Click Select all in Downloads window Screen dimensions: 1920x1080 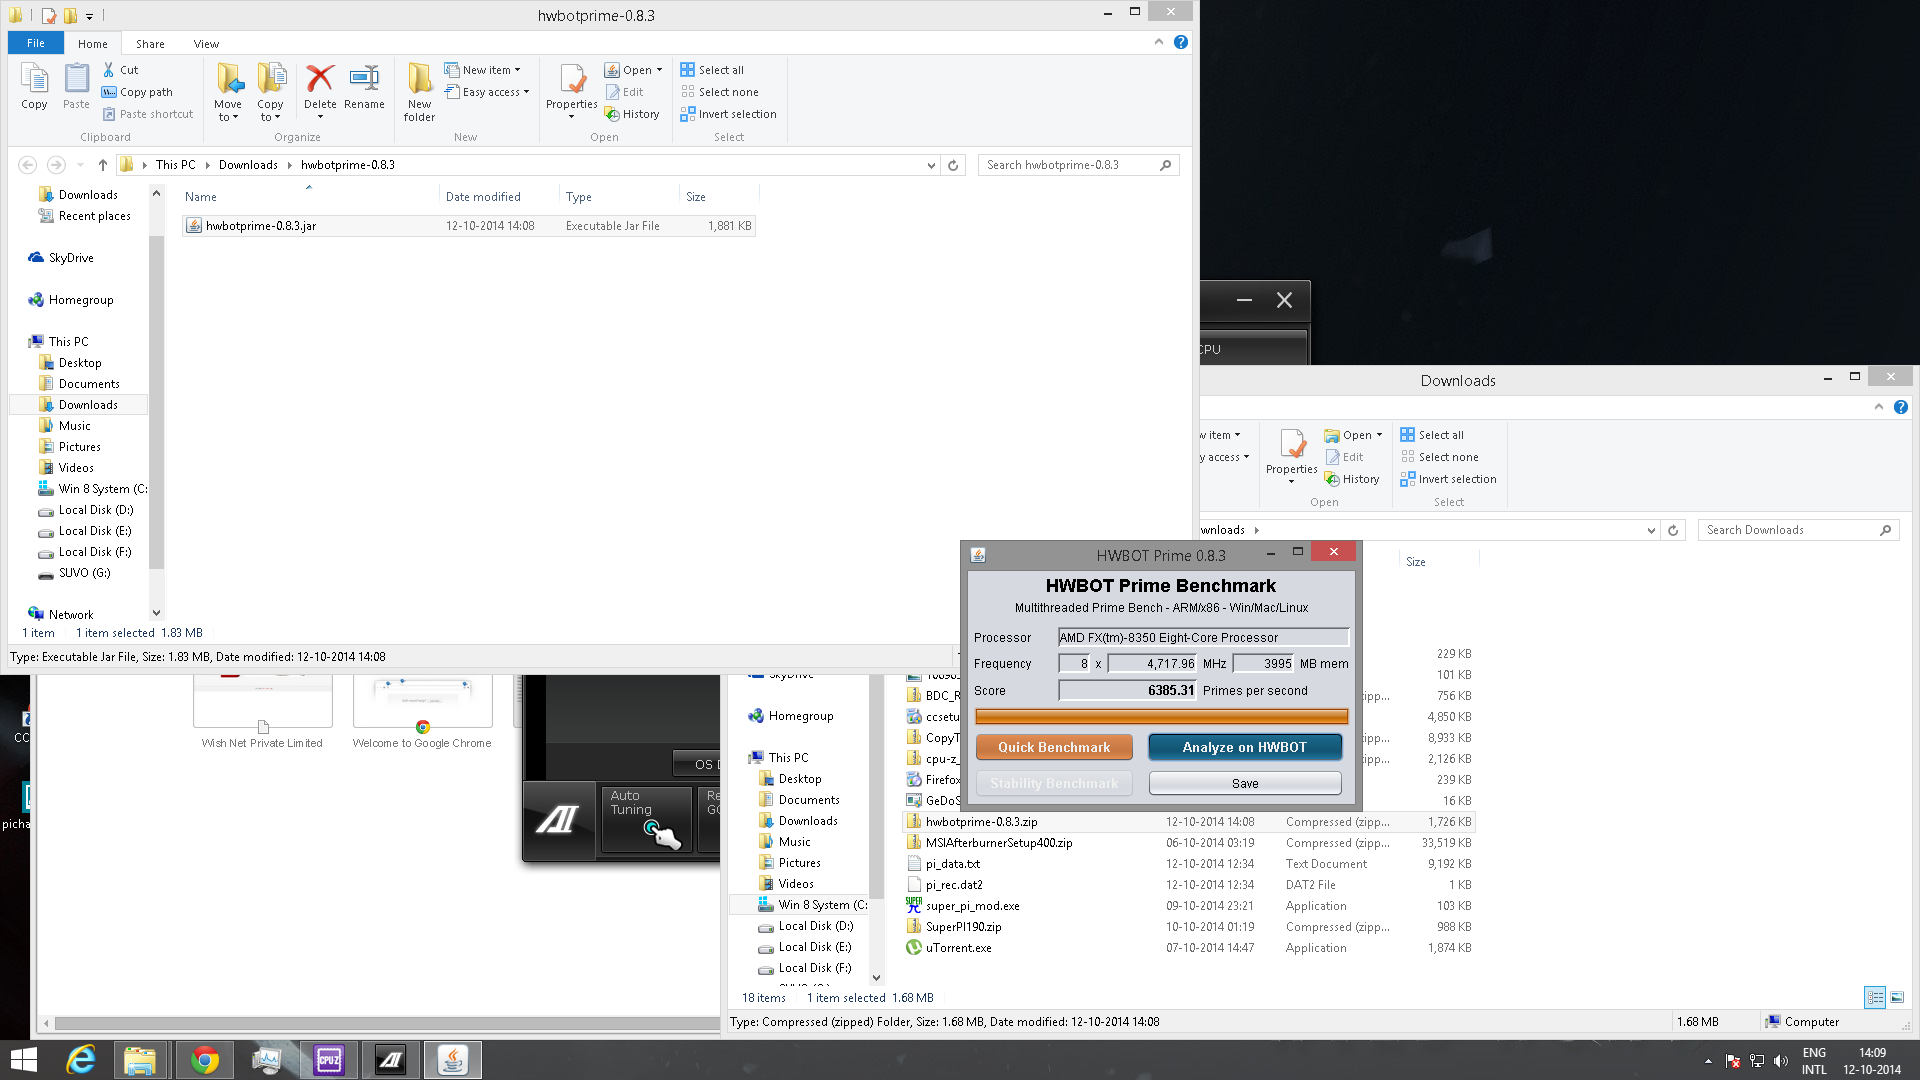(x=1432, y=435)
